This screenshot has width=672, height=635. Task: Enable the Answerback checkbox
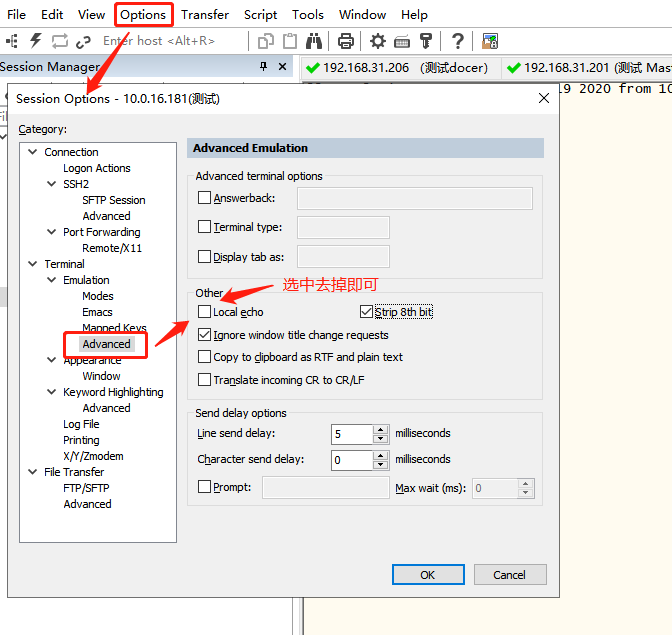[x=204, y=198]
